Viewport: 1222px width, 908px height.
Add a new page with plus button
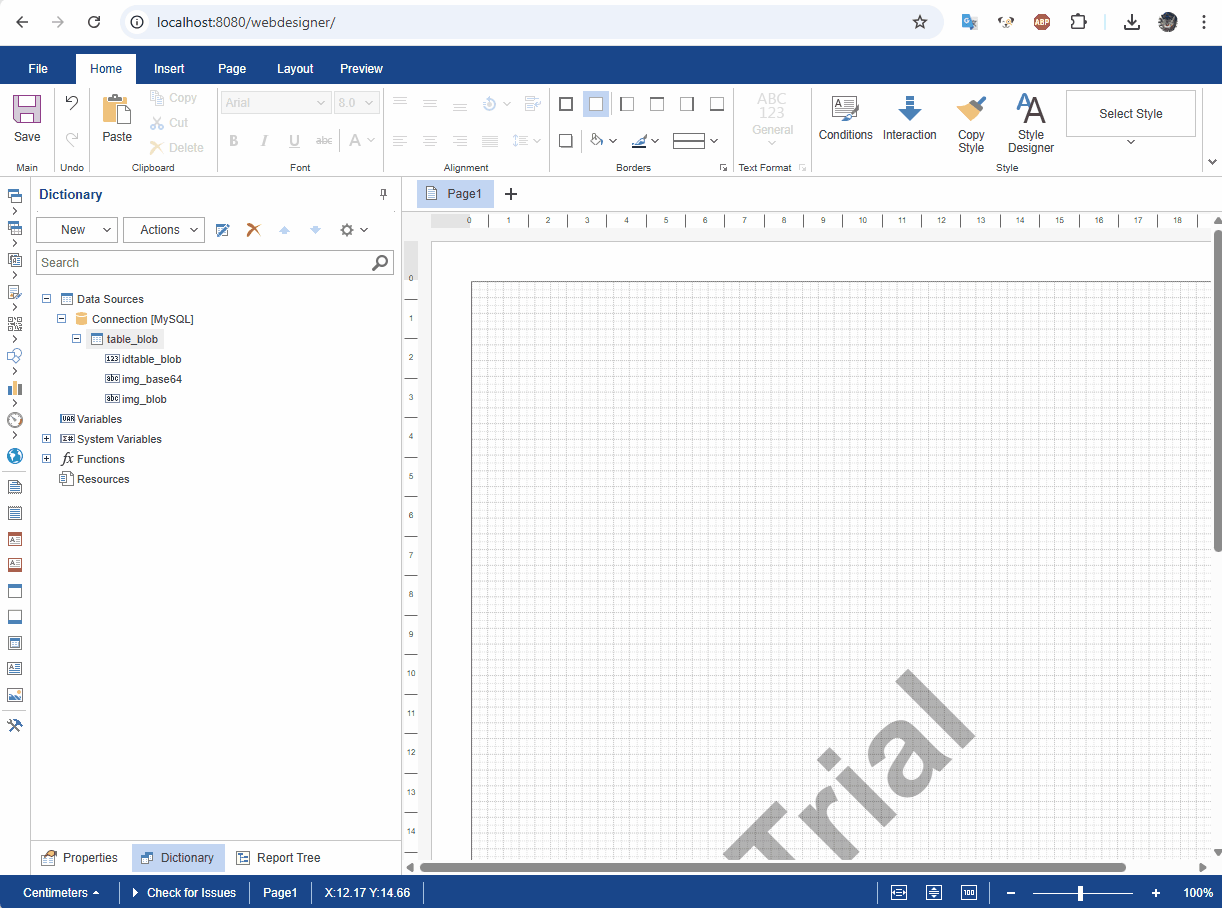(x=511, y=194)
